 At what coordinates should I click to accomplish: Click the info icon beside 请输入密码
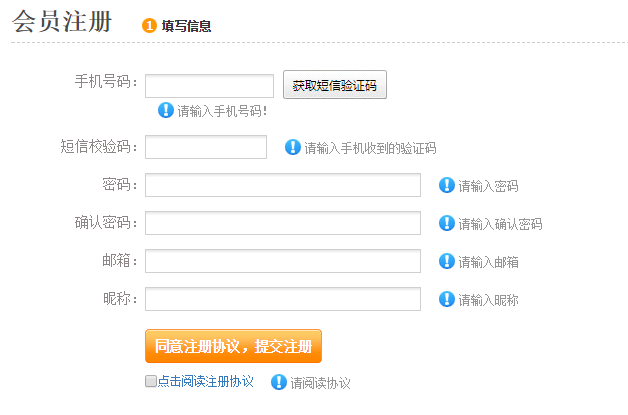click(x=447, y=185)
